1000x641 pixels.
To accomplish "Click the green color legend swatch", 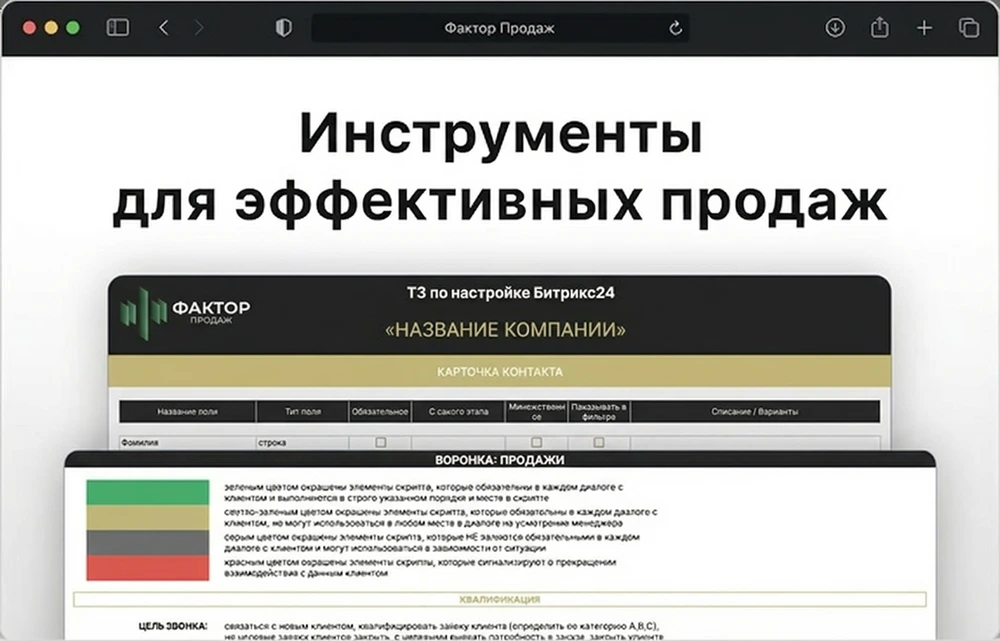I will point(147,492).
